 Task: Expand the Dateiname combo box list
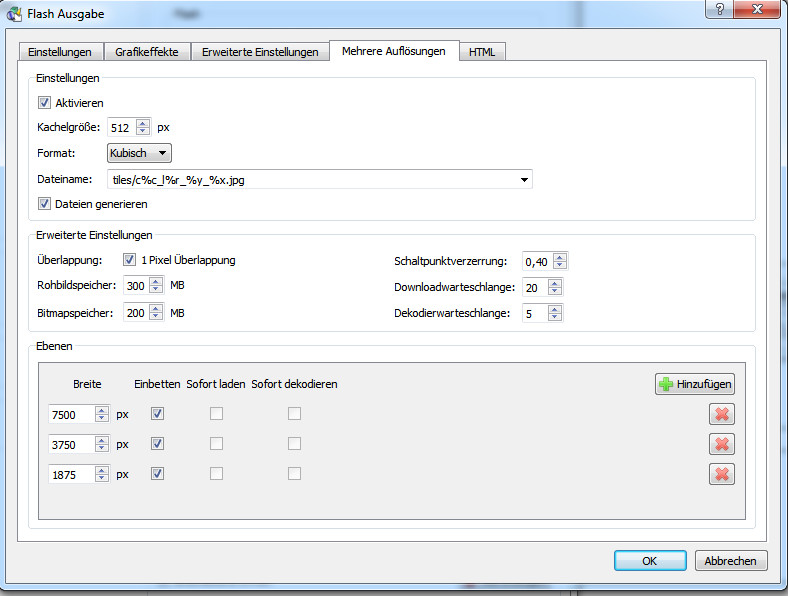[x=525, y=180]
